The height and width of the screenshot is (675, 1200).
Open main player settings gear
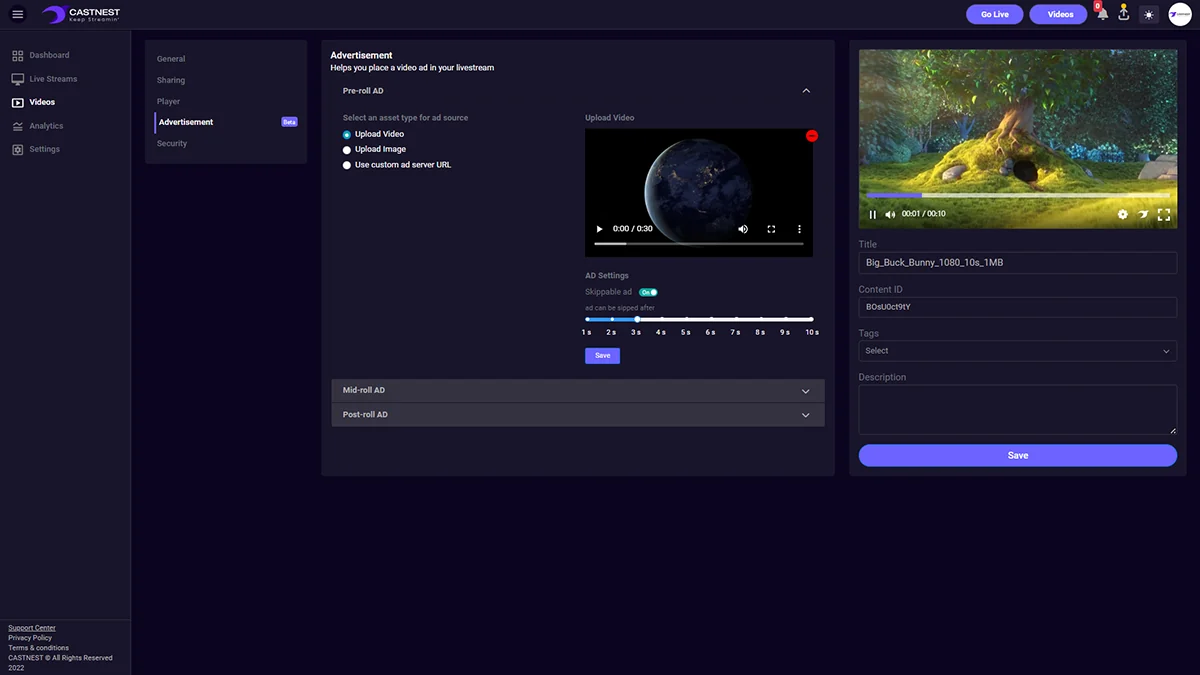[1122, 214]
